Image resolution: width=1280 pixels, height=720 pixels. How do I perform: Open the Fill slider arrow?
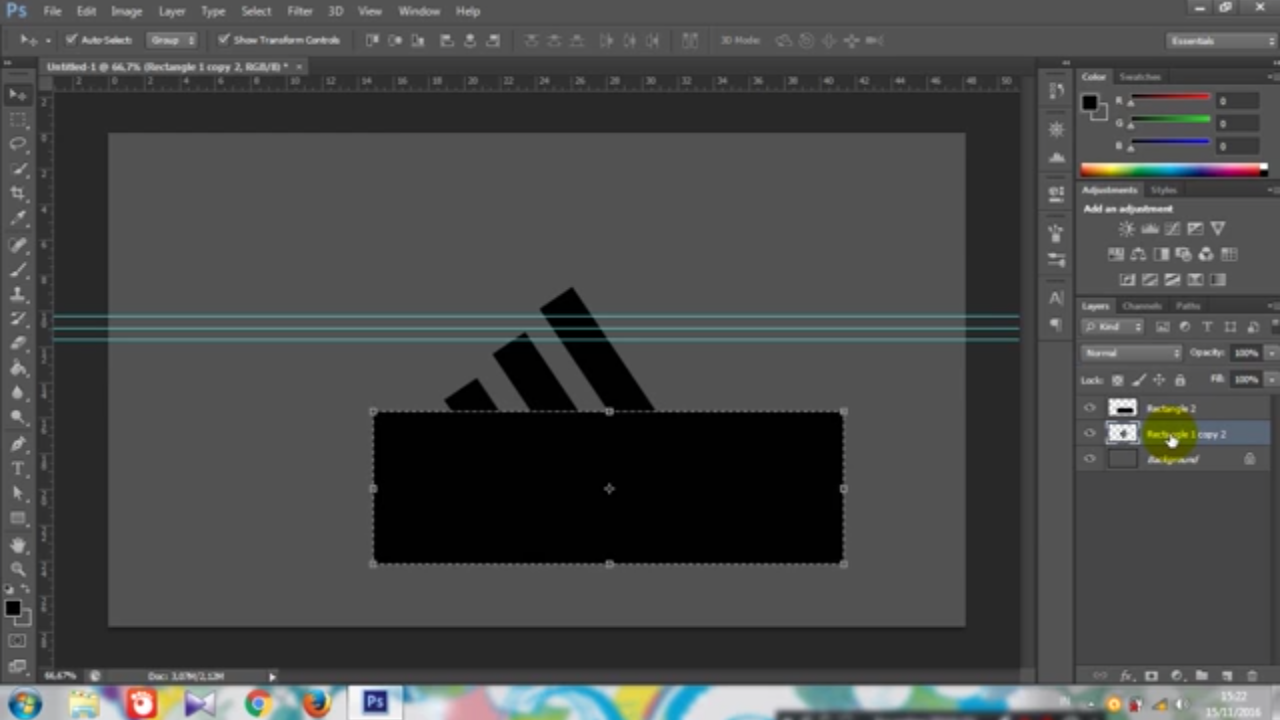click(1271, 380)
